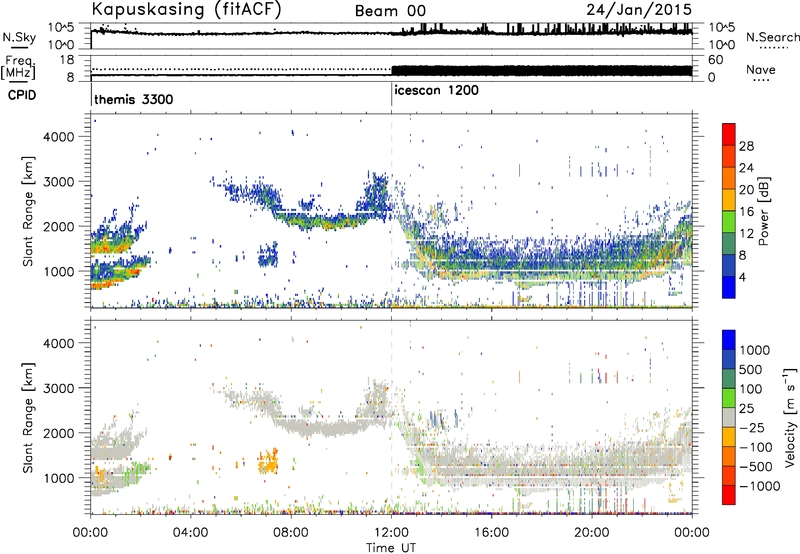
Task: Click the '08:00' time tick label
Action: click(291, 533)
